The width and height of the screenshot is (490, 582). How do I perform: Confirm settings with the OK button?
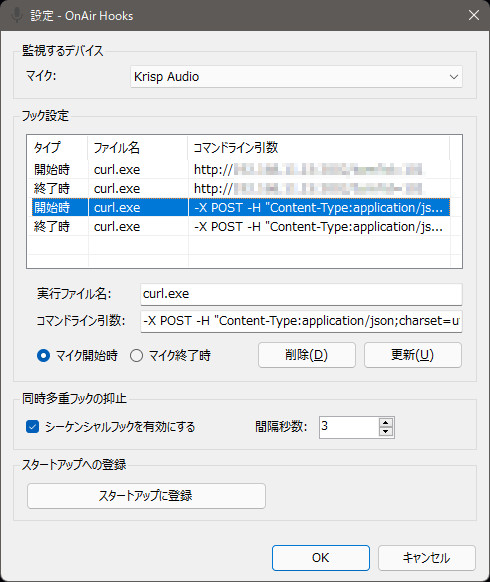(x=321, y=558)
